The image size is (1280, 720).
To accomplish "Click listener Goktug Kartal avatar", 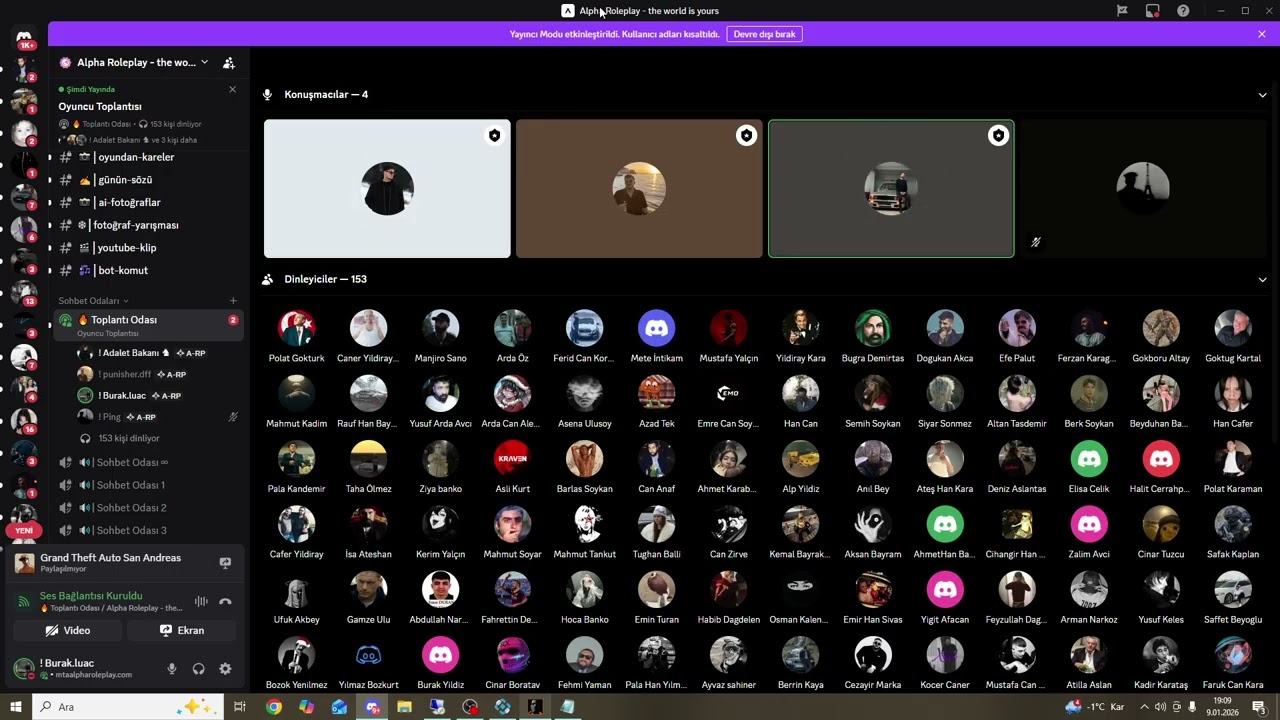I will 1233,328.
